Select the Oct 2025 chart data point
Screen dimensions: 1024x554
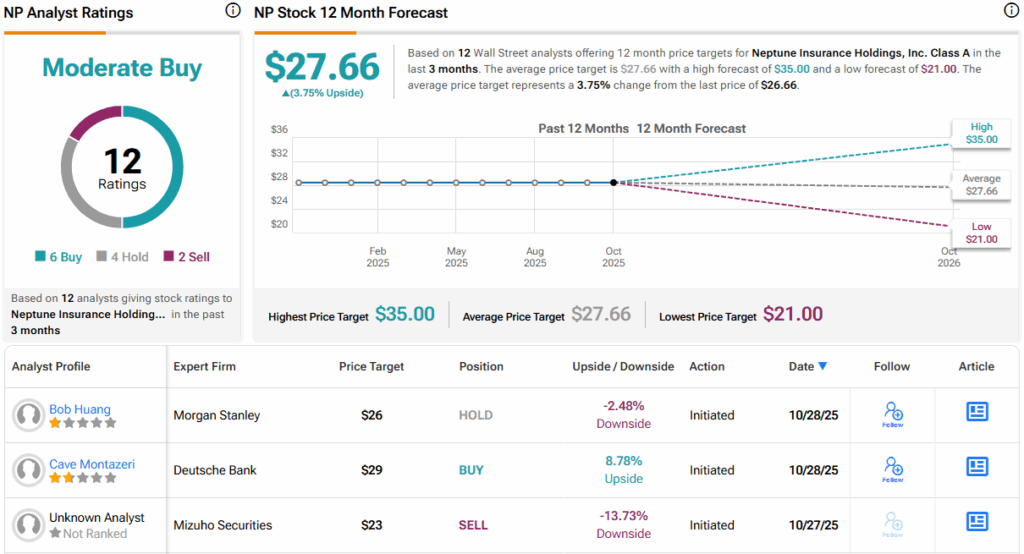(x=613, y=182)
